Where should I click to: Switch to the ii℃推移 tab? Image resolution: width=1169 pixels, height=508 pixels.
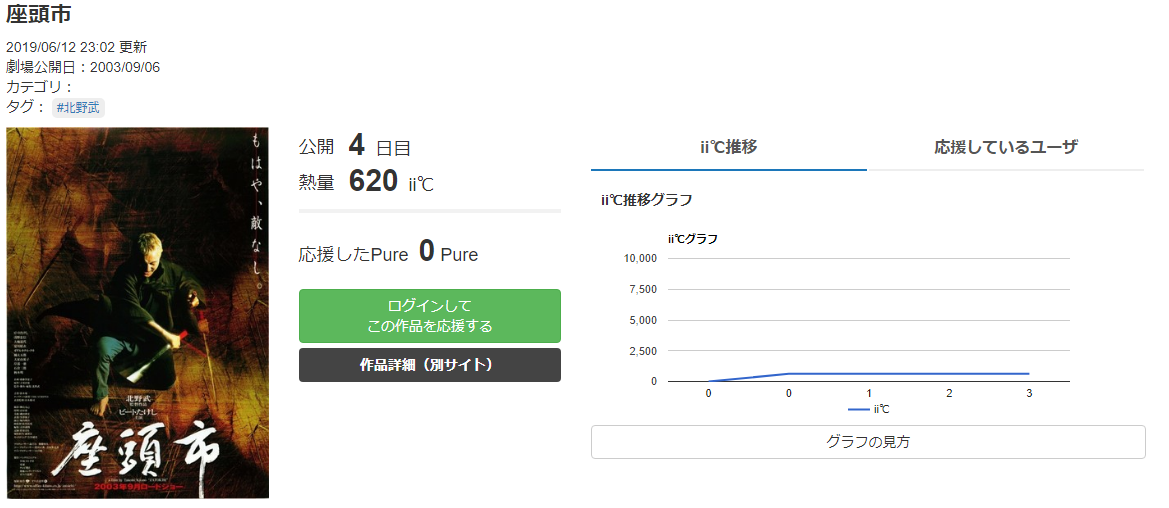[728, 147]
